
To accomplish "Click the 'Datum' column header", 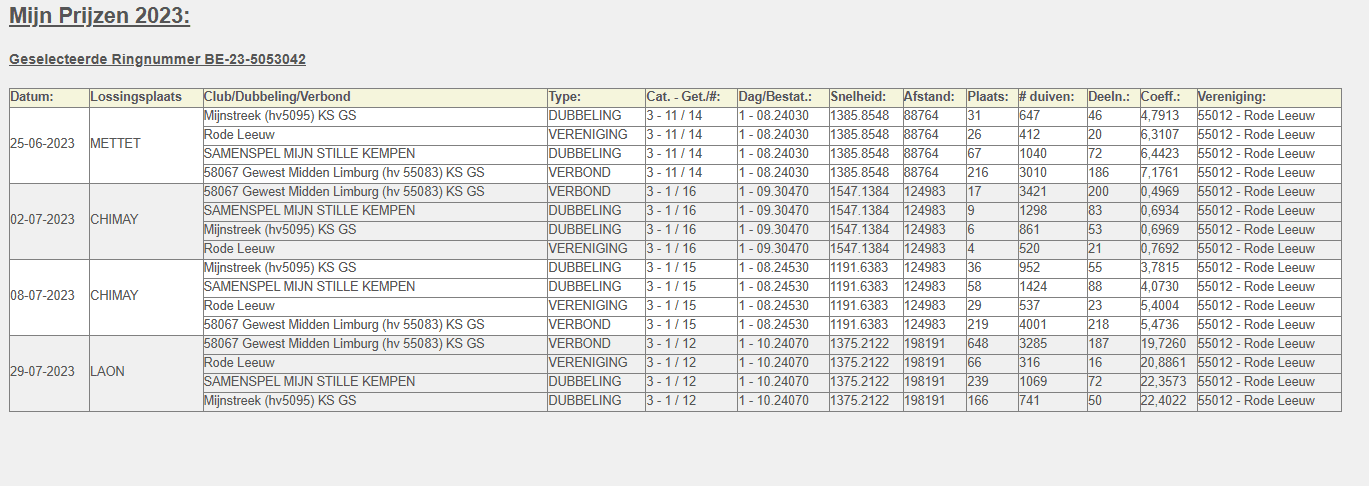I will (x=31, y=97).
